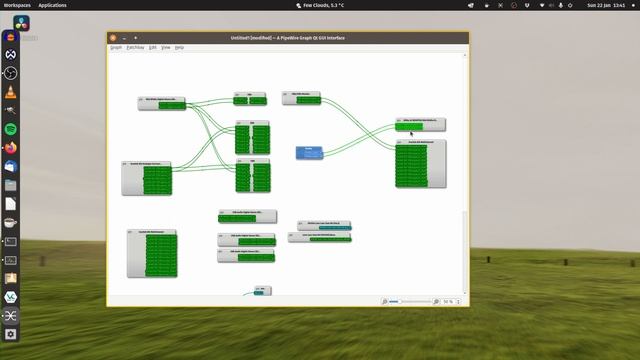Click the weather indicator Few Clouds
This screenshot has height=360, width=640.
[320, 5]
